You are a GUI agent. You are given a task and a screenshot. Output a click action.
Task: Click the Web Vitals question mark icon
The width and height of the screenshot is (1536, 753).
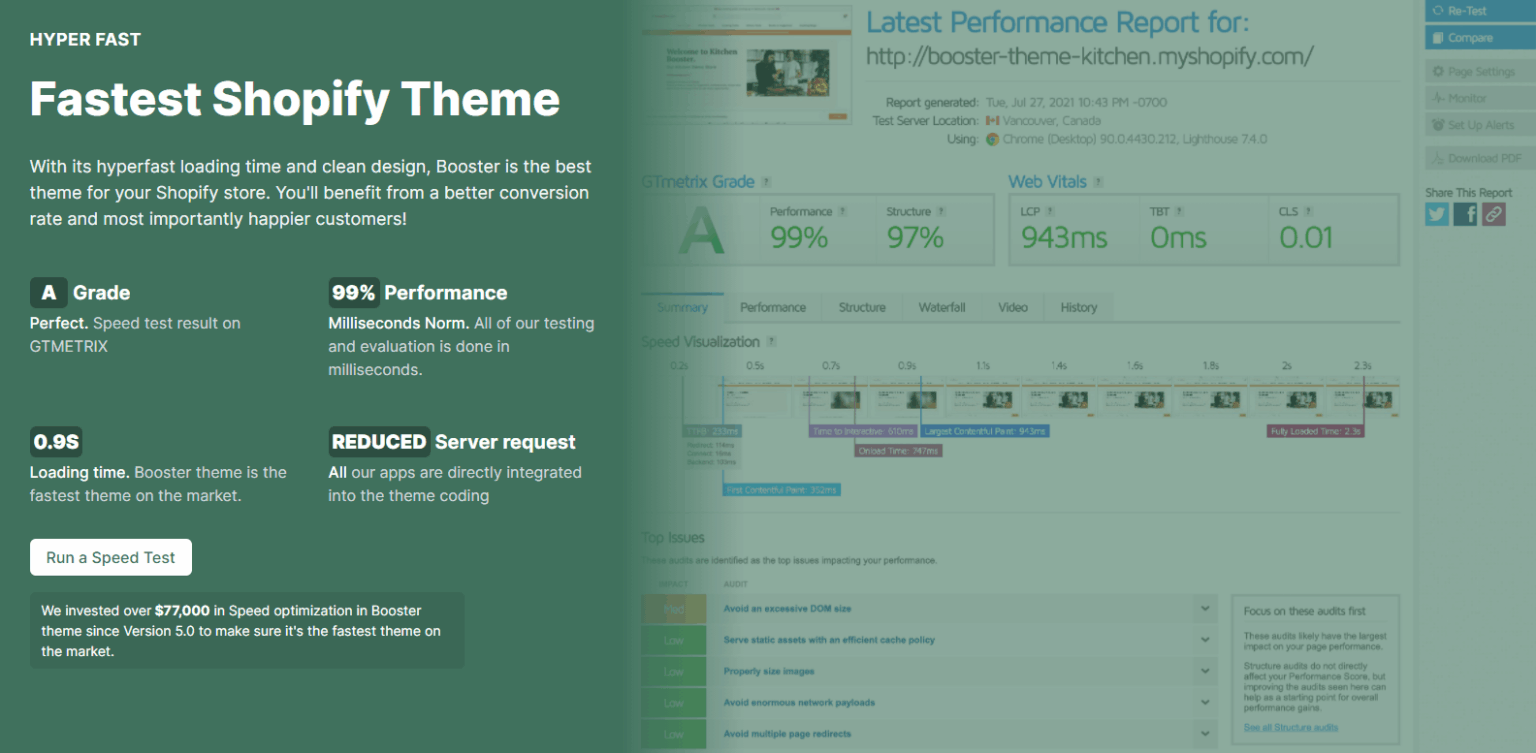click(x=1100, y=181)
